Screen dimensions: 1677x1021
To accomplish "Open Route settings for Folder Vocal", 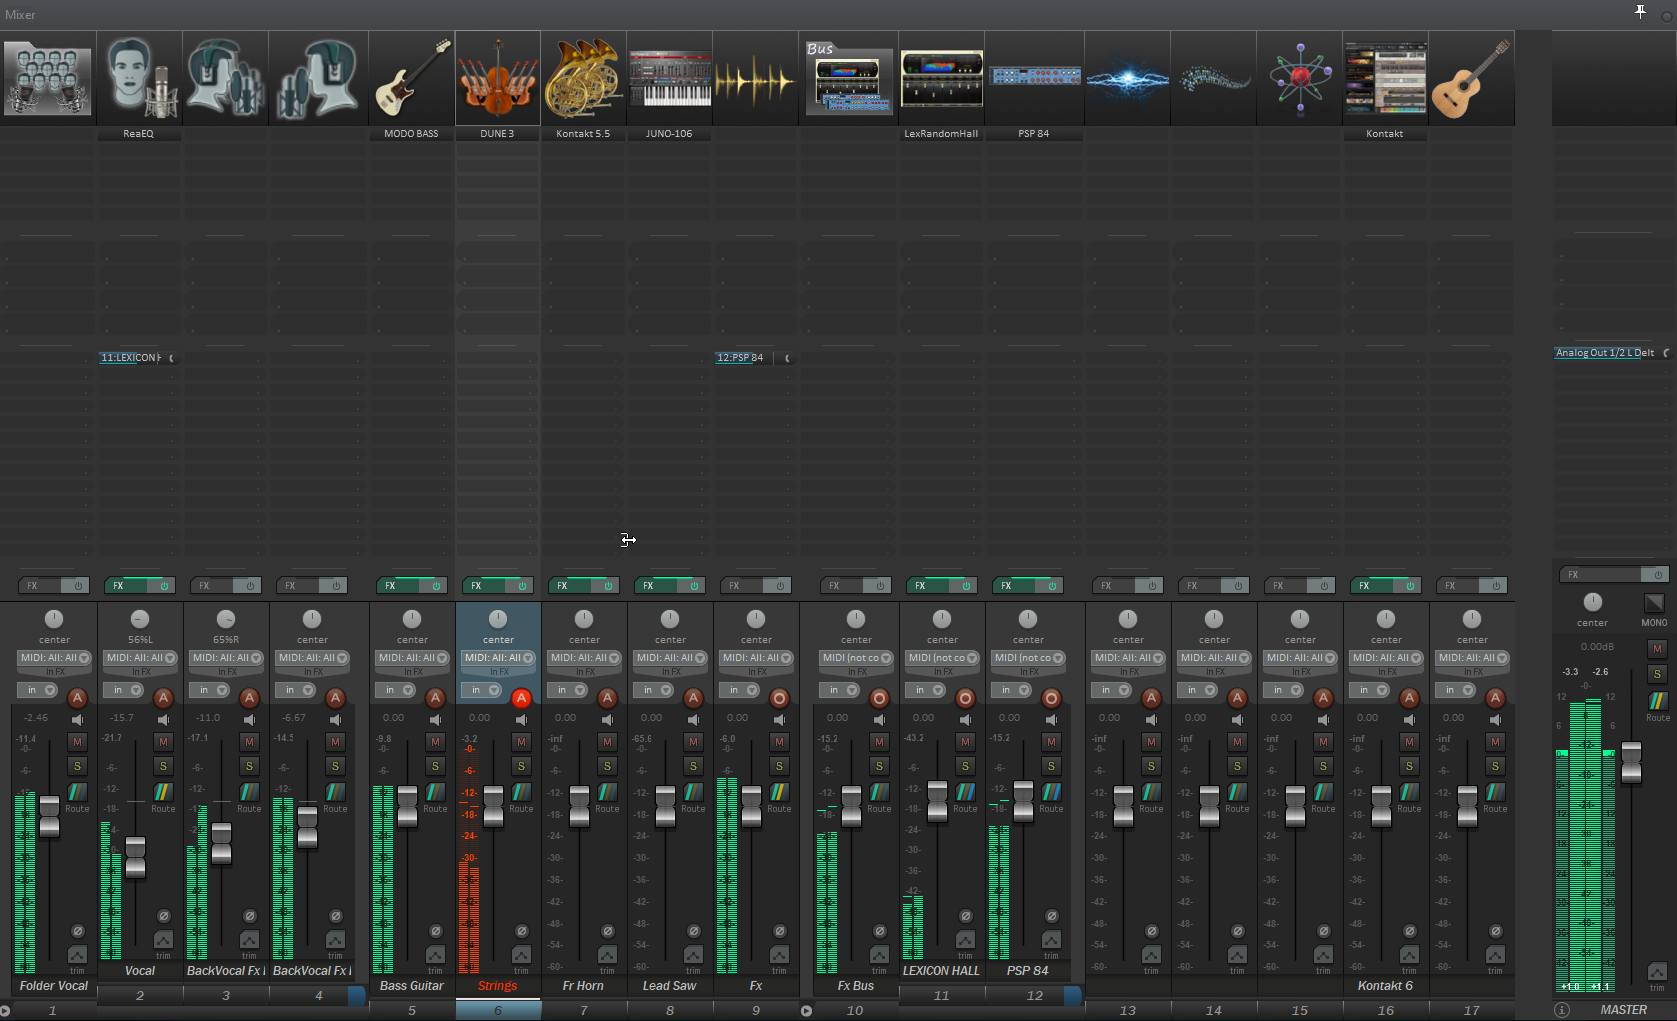I will click(x=77, y=792).
